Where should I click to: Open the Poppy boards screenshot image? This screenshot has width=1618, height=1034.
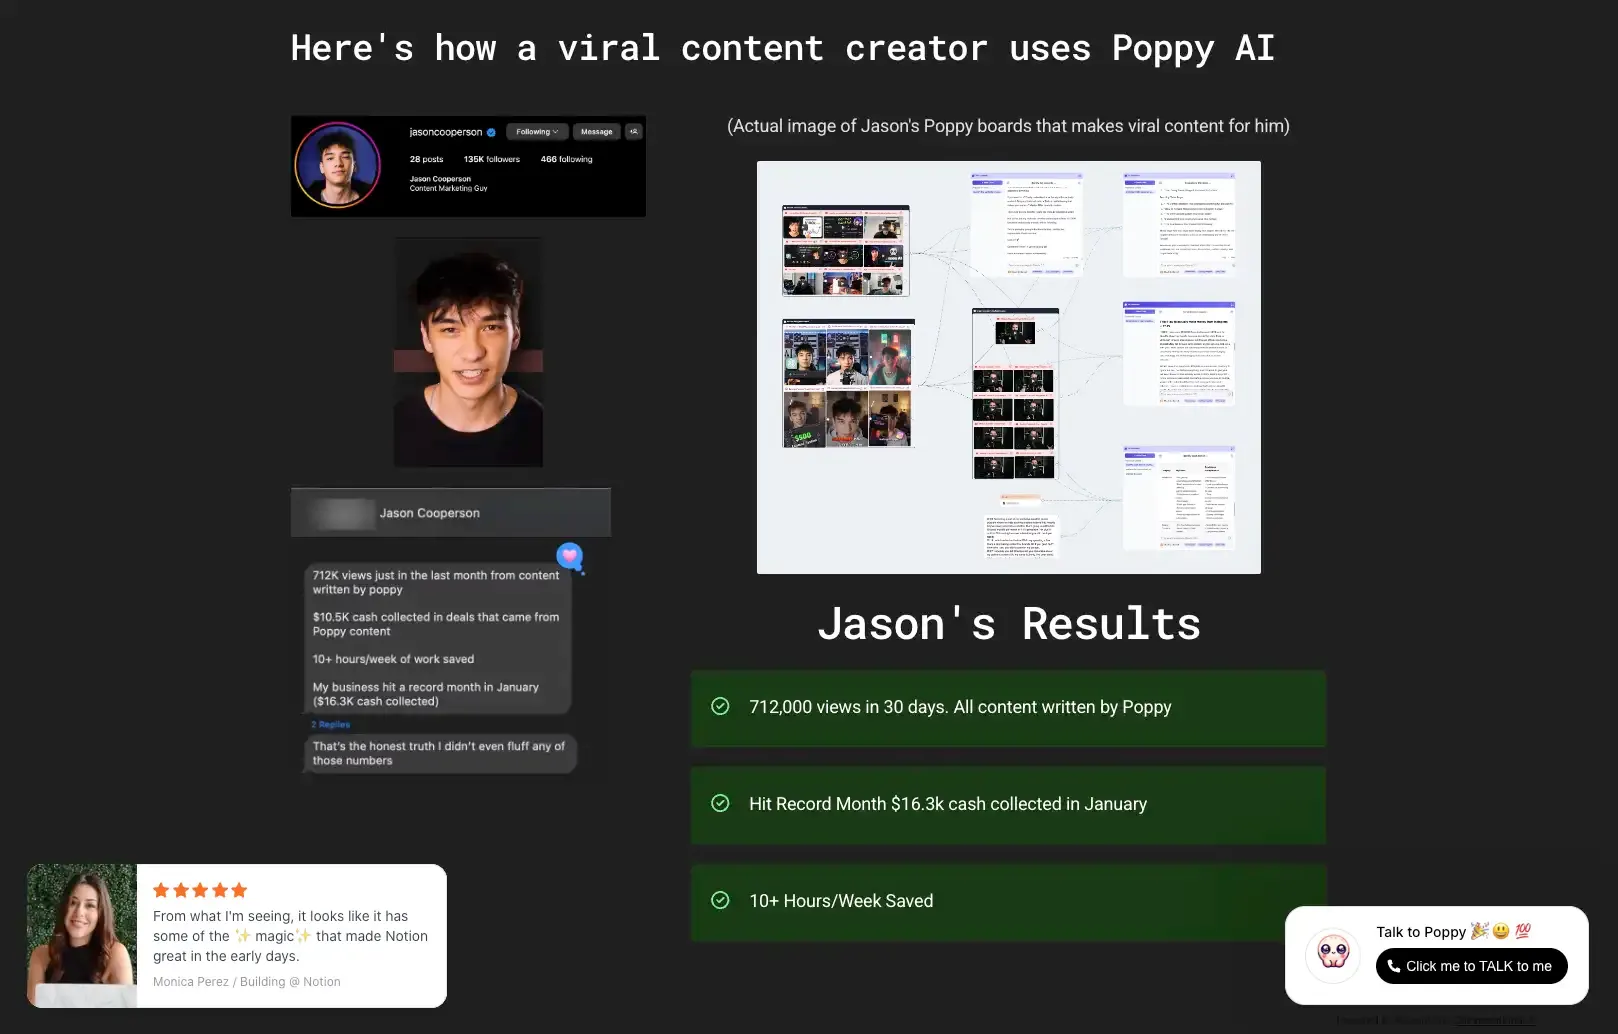tap(1008, 367)
